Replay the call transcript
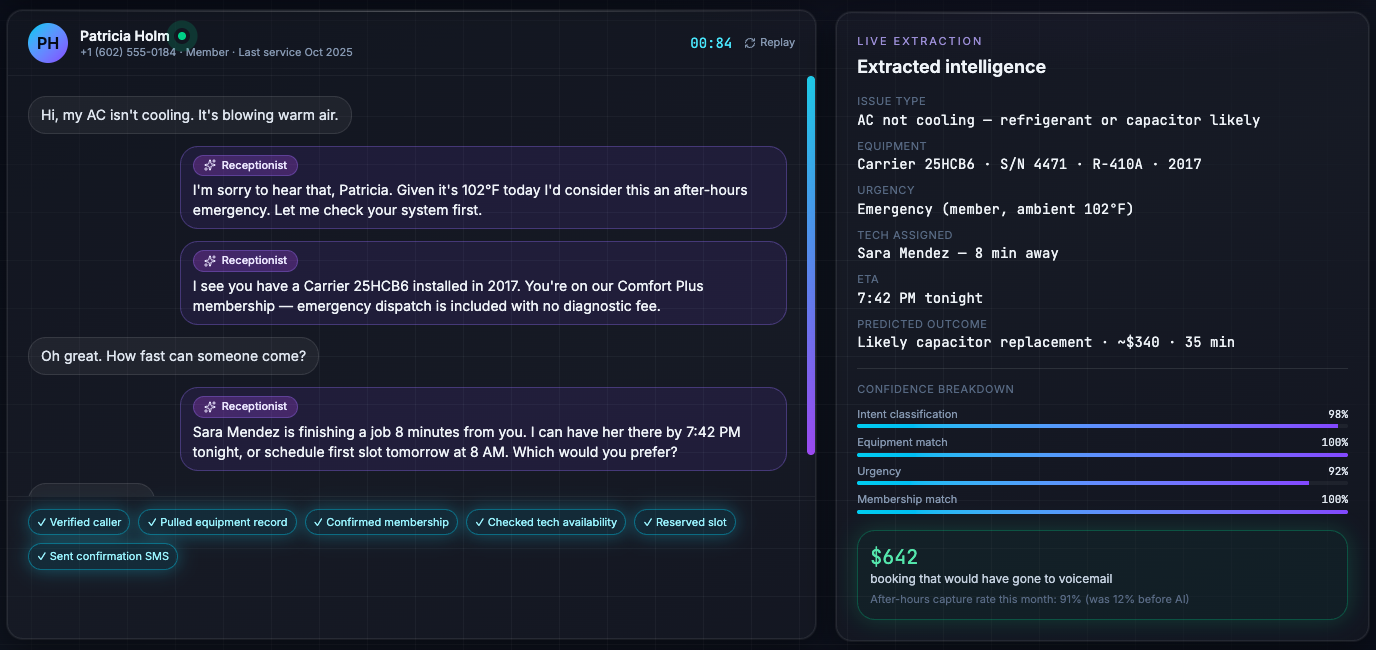 click(x=770, y=43)
